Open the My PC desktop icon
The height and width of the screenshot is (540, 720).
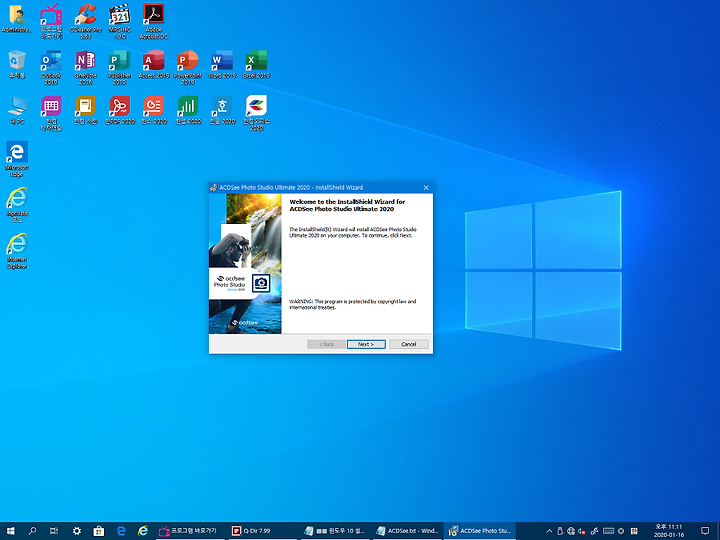point(17,110)
